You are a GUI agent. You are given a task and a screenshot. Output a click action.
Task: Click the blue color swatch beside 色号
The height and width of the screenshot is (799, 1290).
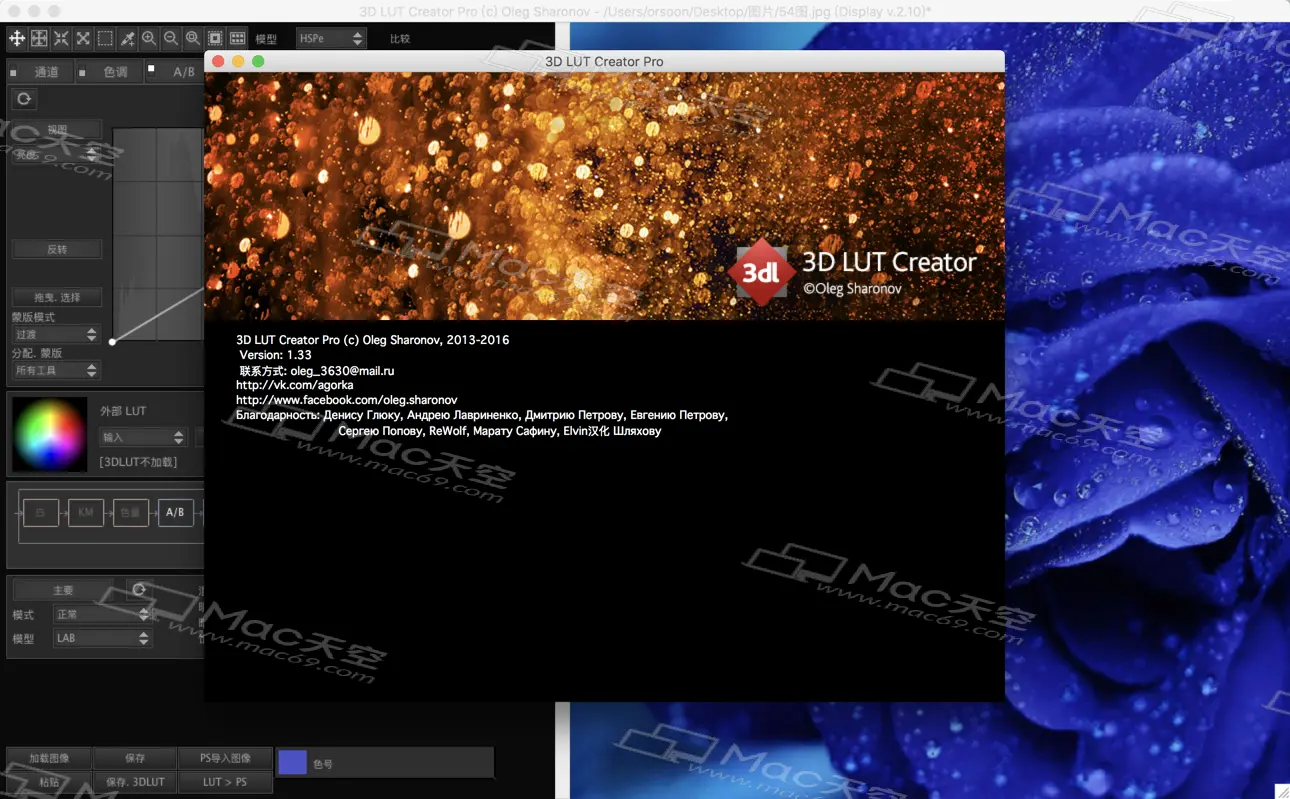point(292,762)
